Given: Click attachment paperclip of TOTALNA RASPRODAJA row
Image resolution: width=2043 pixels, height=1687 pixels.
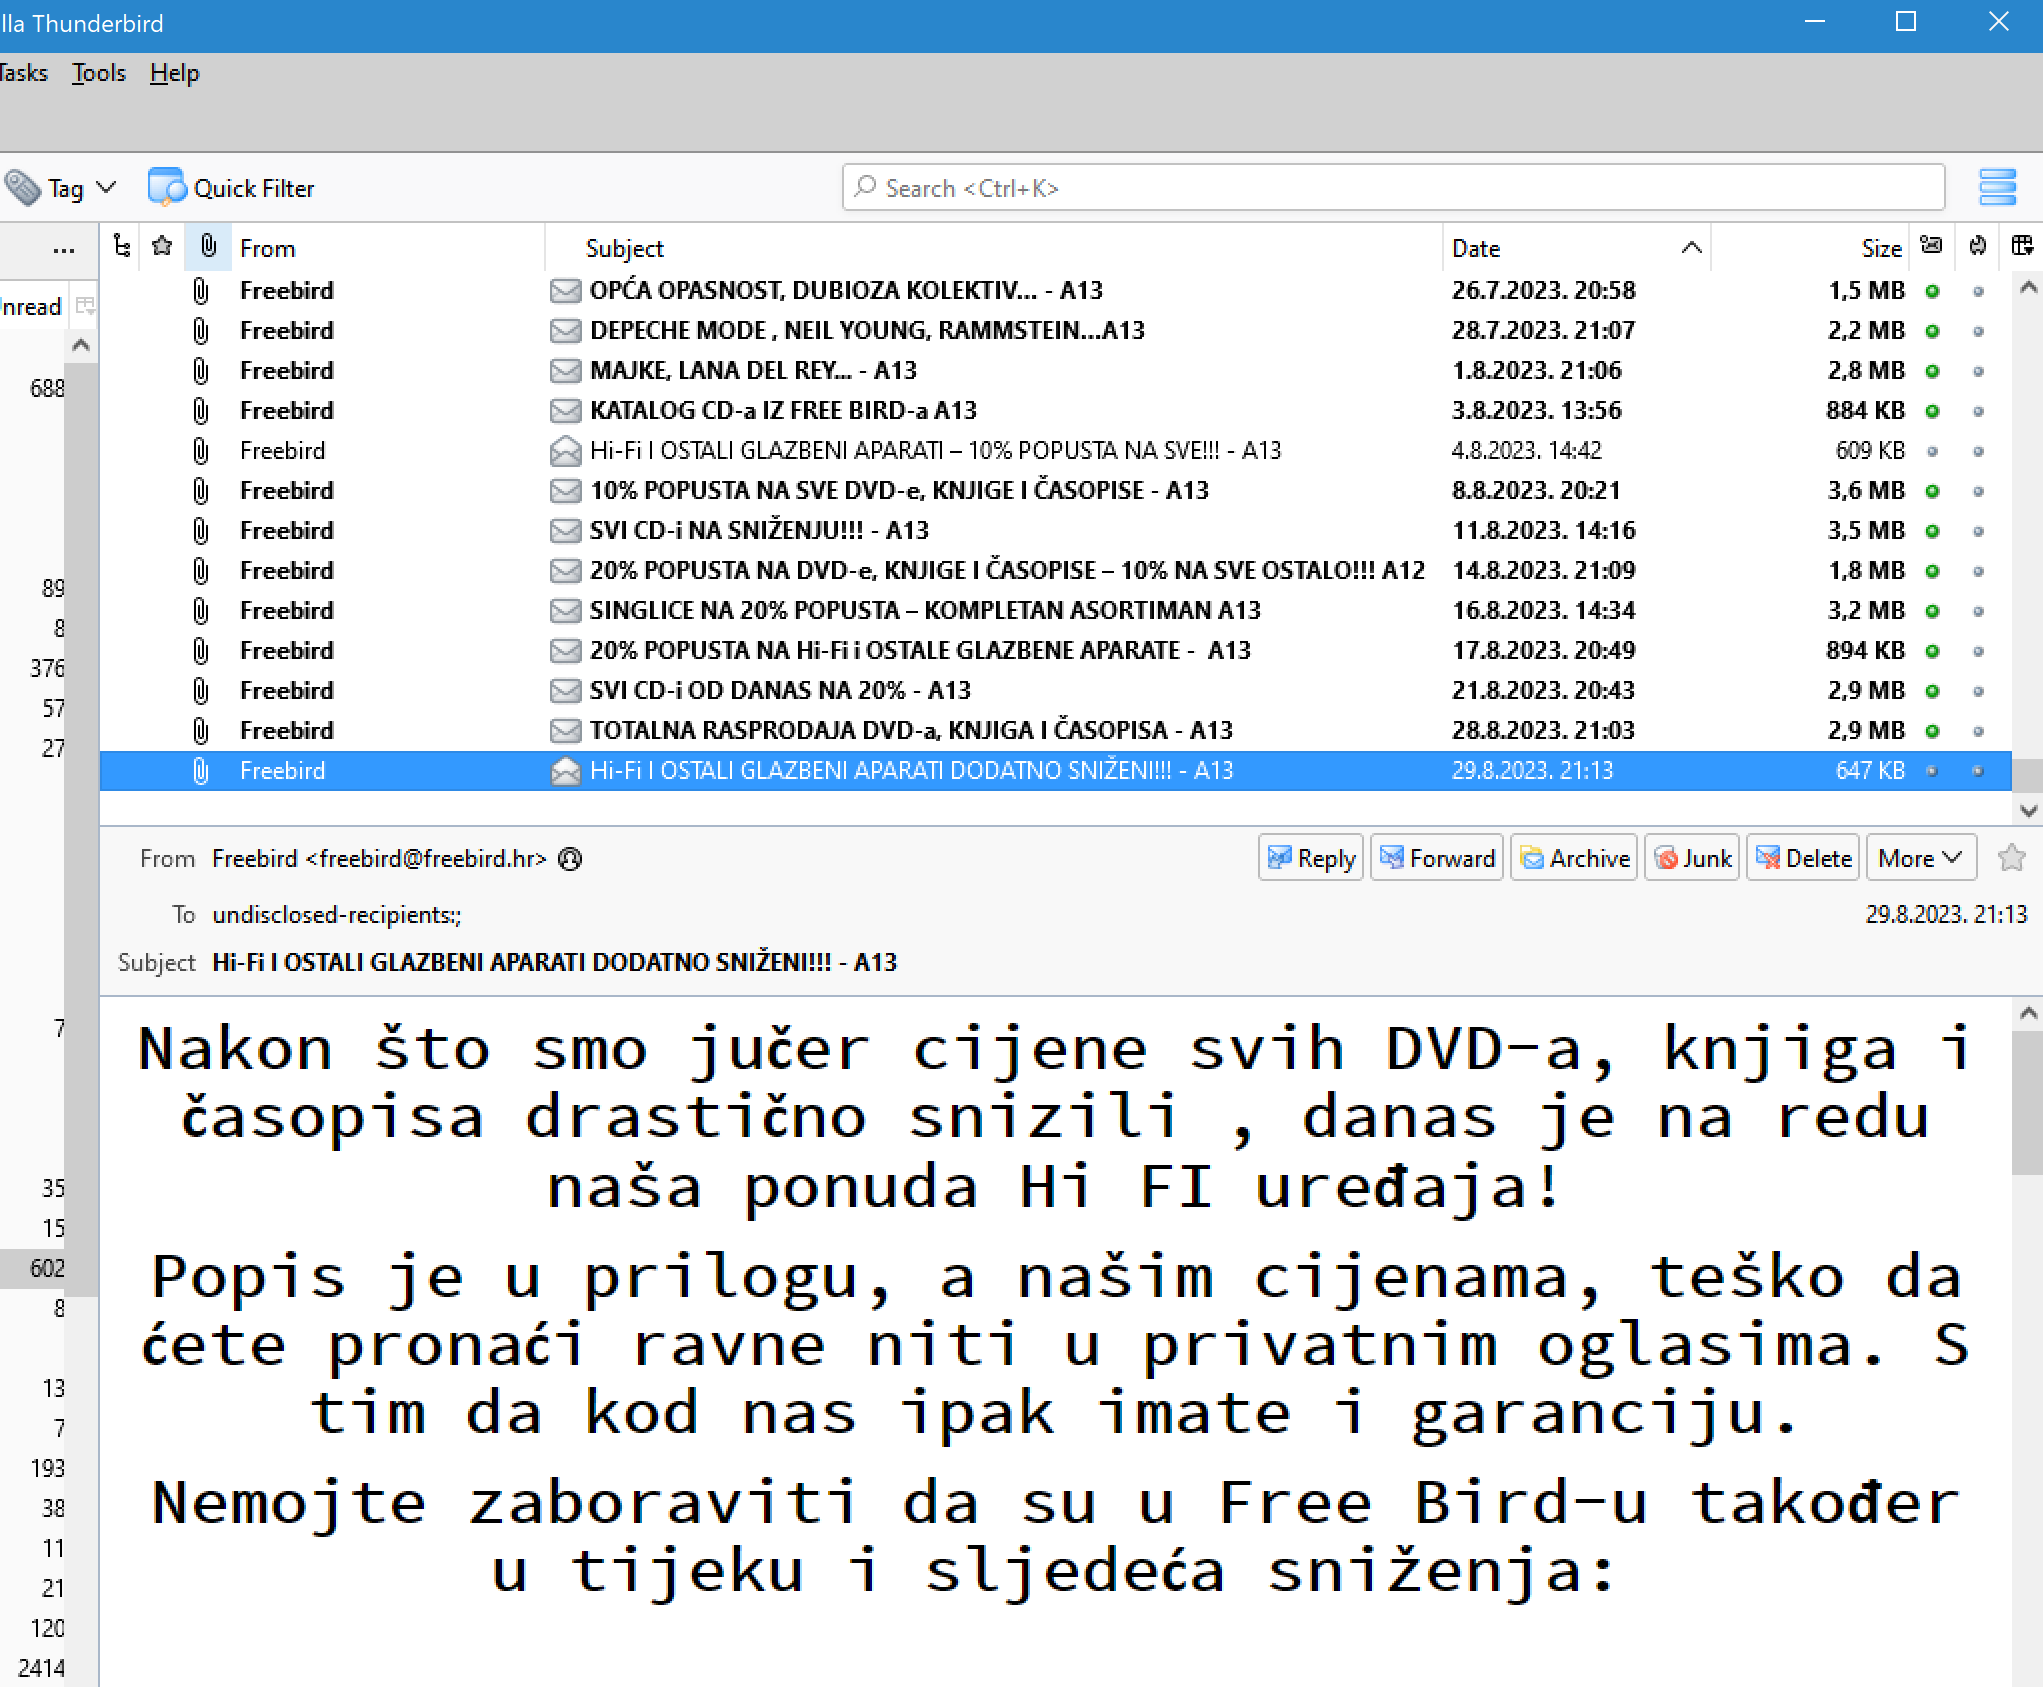Looking at the screenshot, I should [200, 730].
